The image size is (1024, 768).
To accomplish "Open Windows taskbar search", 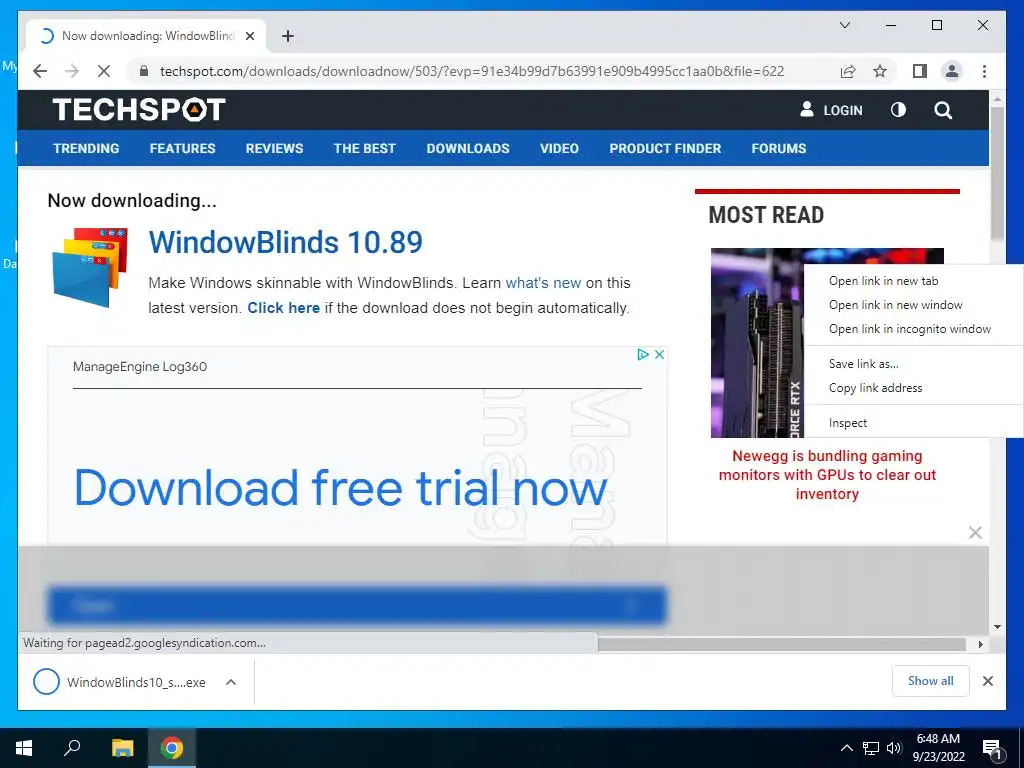I will [72, 748].
